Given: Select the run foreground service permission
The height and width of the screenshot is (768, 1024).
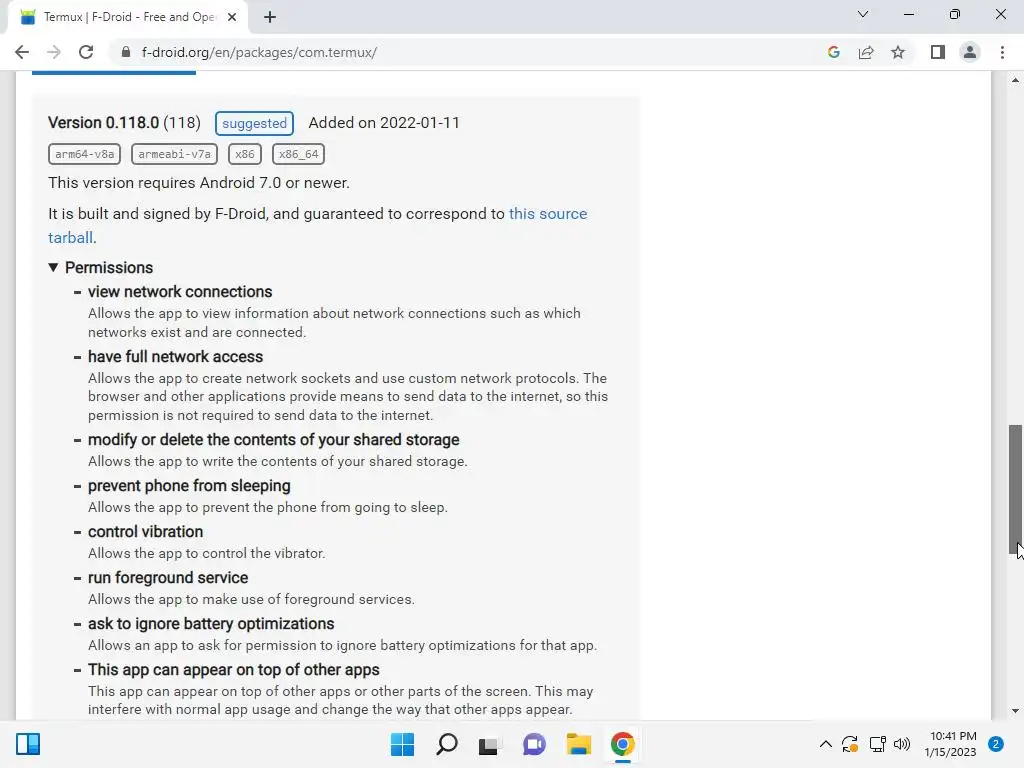Looking at the screenshot, I should 168,577.
